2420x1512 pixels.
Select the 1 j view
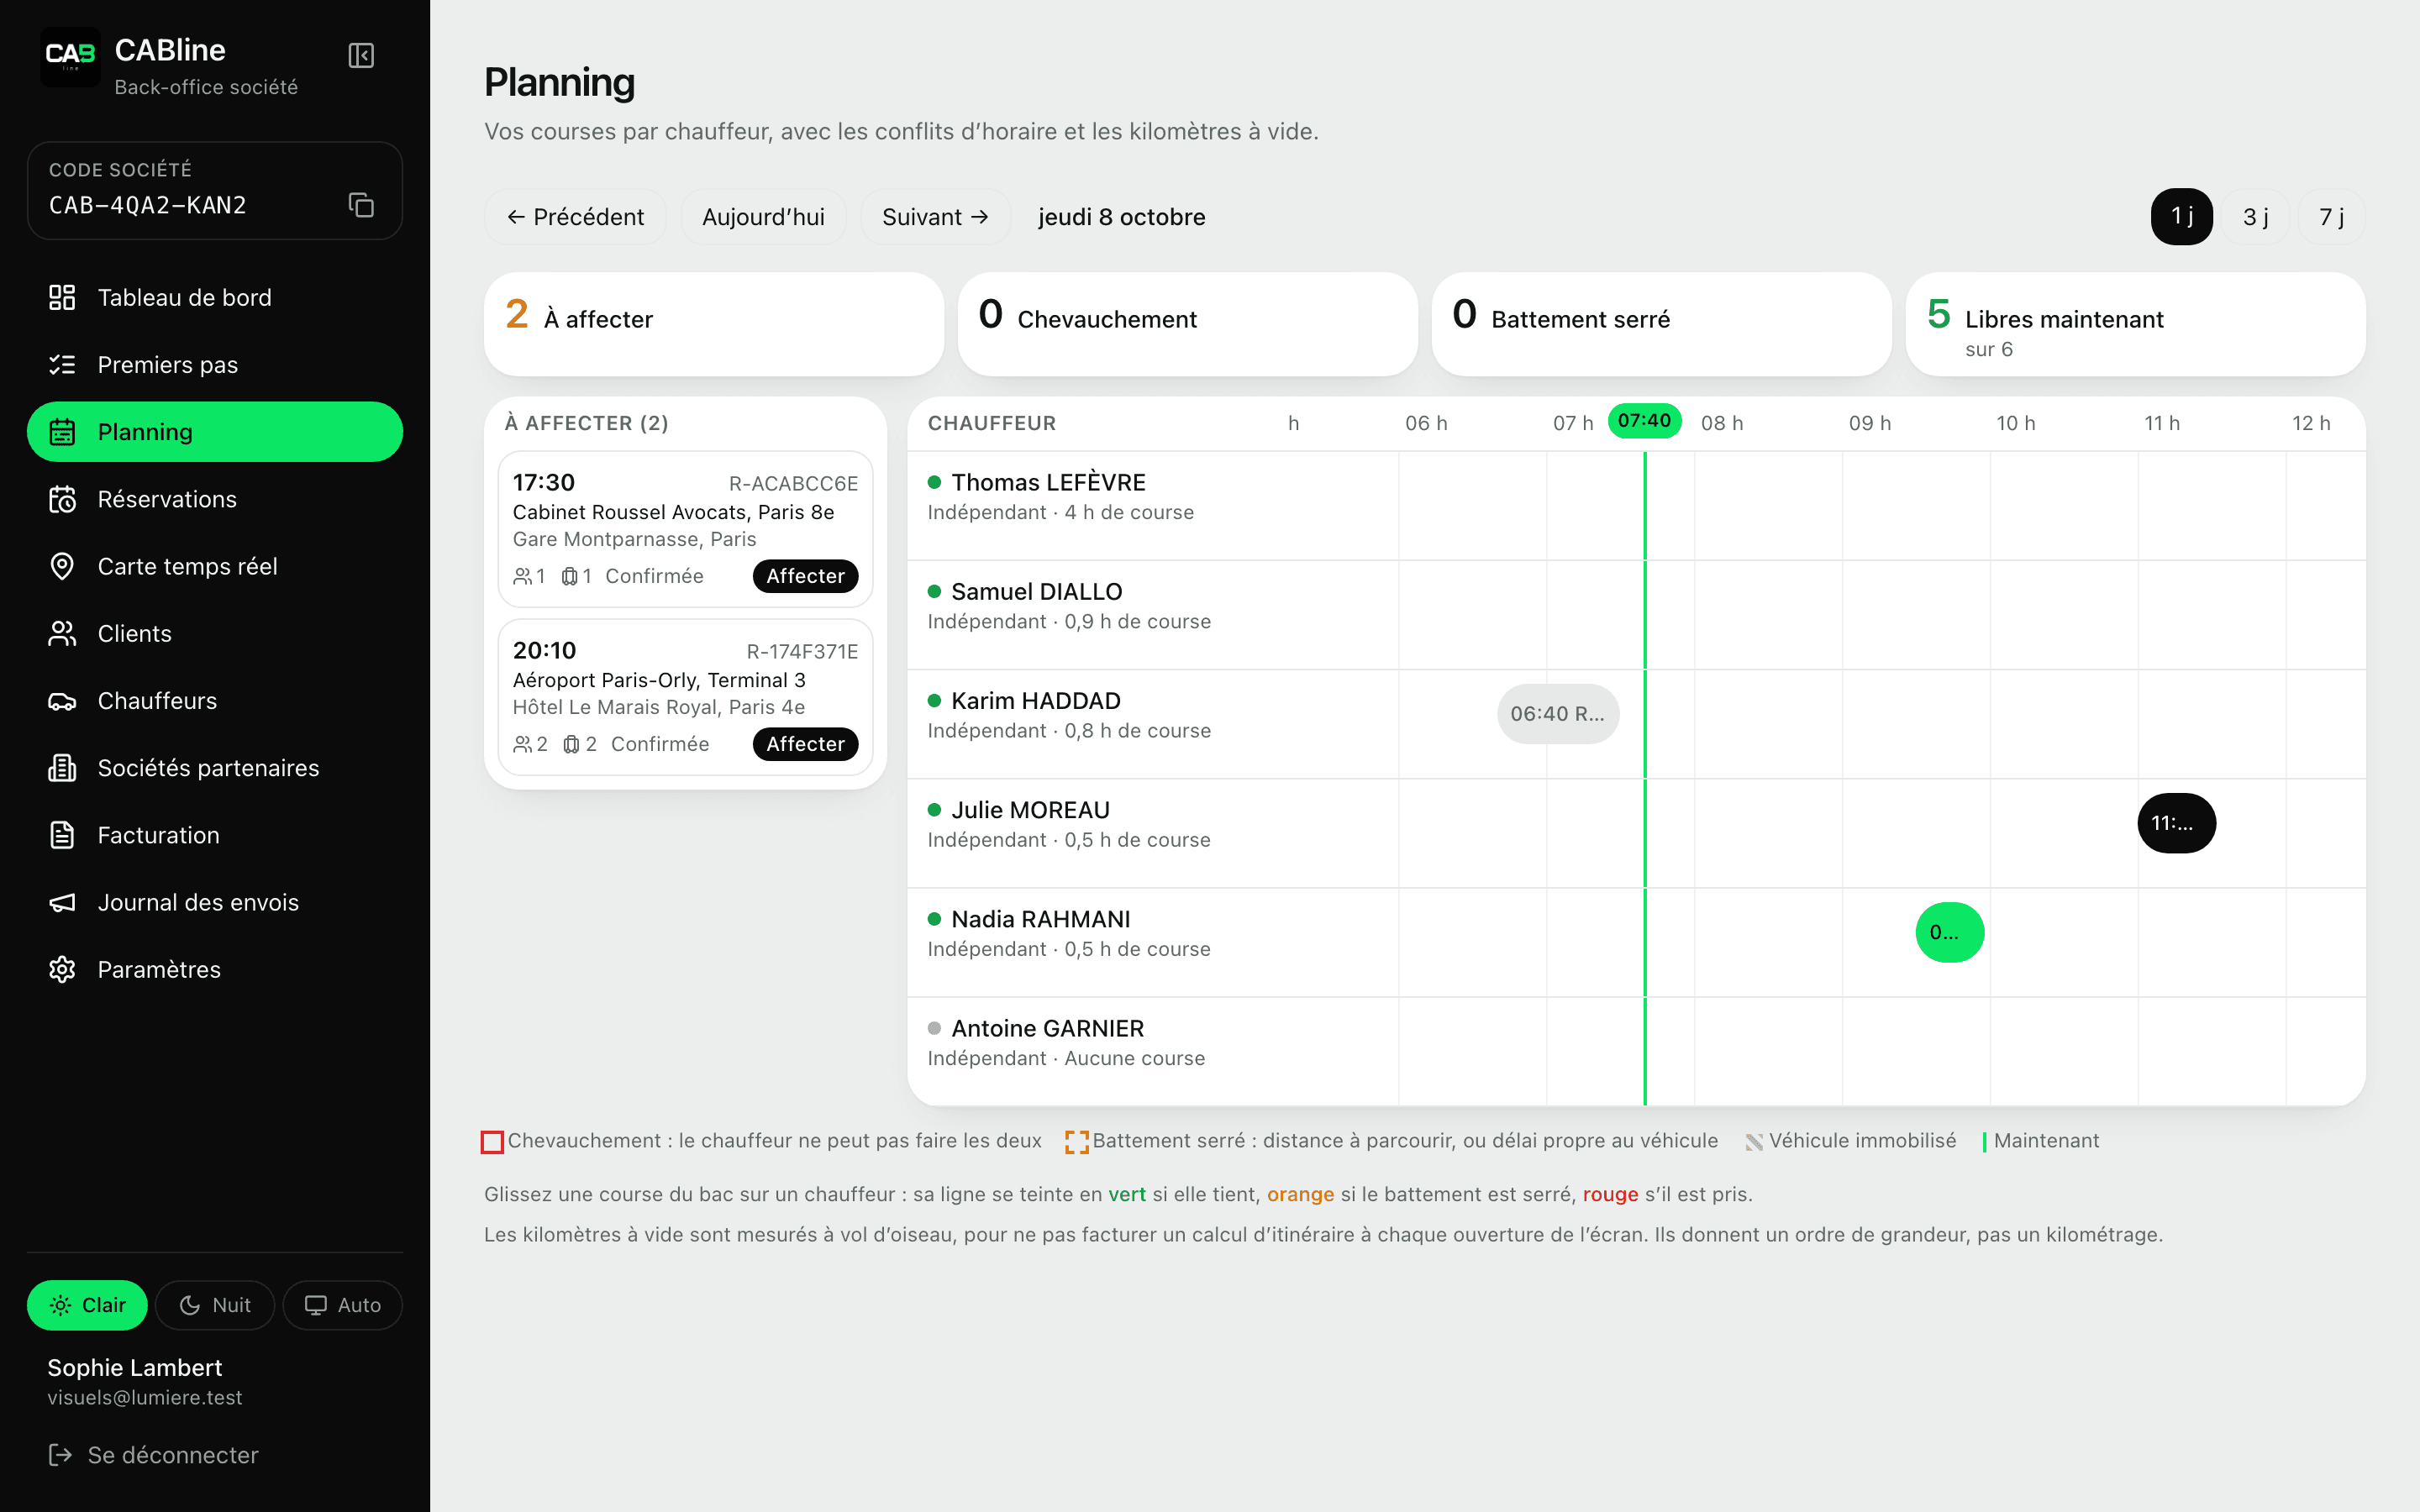(x=2181, y=217)
